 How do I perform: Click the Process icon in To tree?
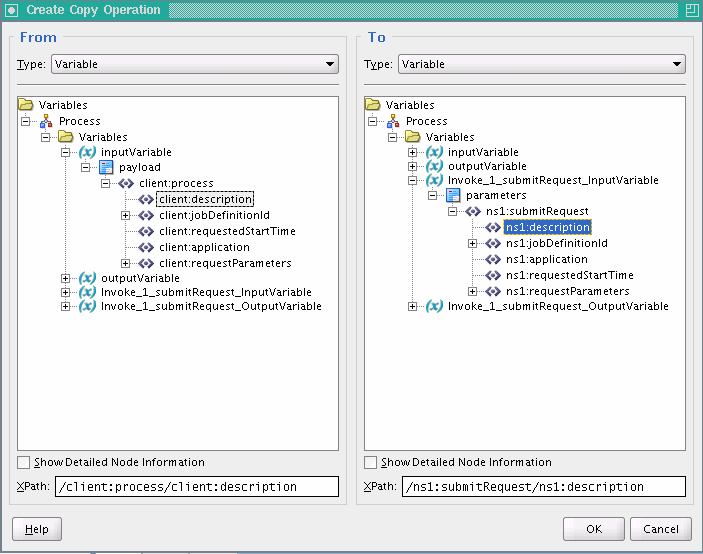coord(393,121)
